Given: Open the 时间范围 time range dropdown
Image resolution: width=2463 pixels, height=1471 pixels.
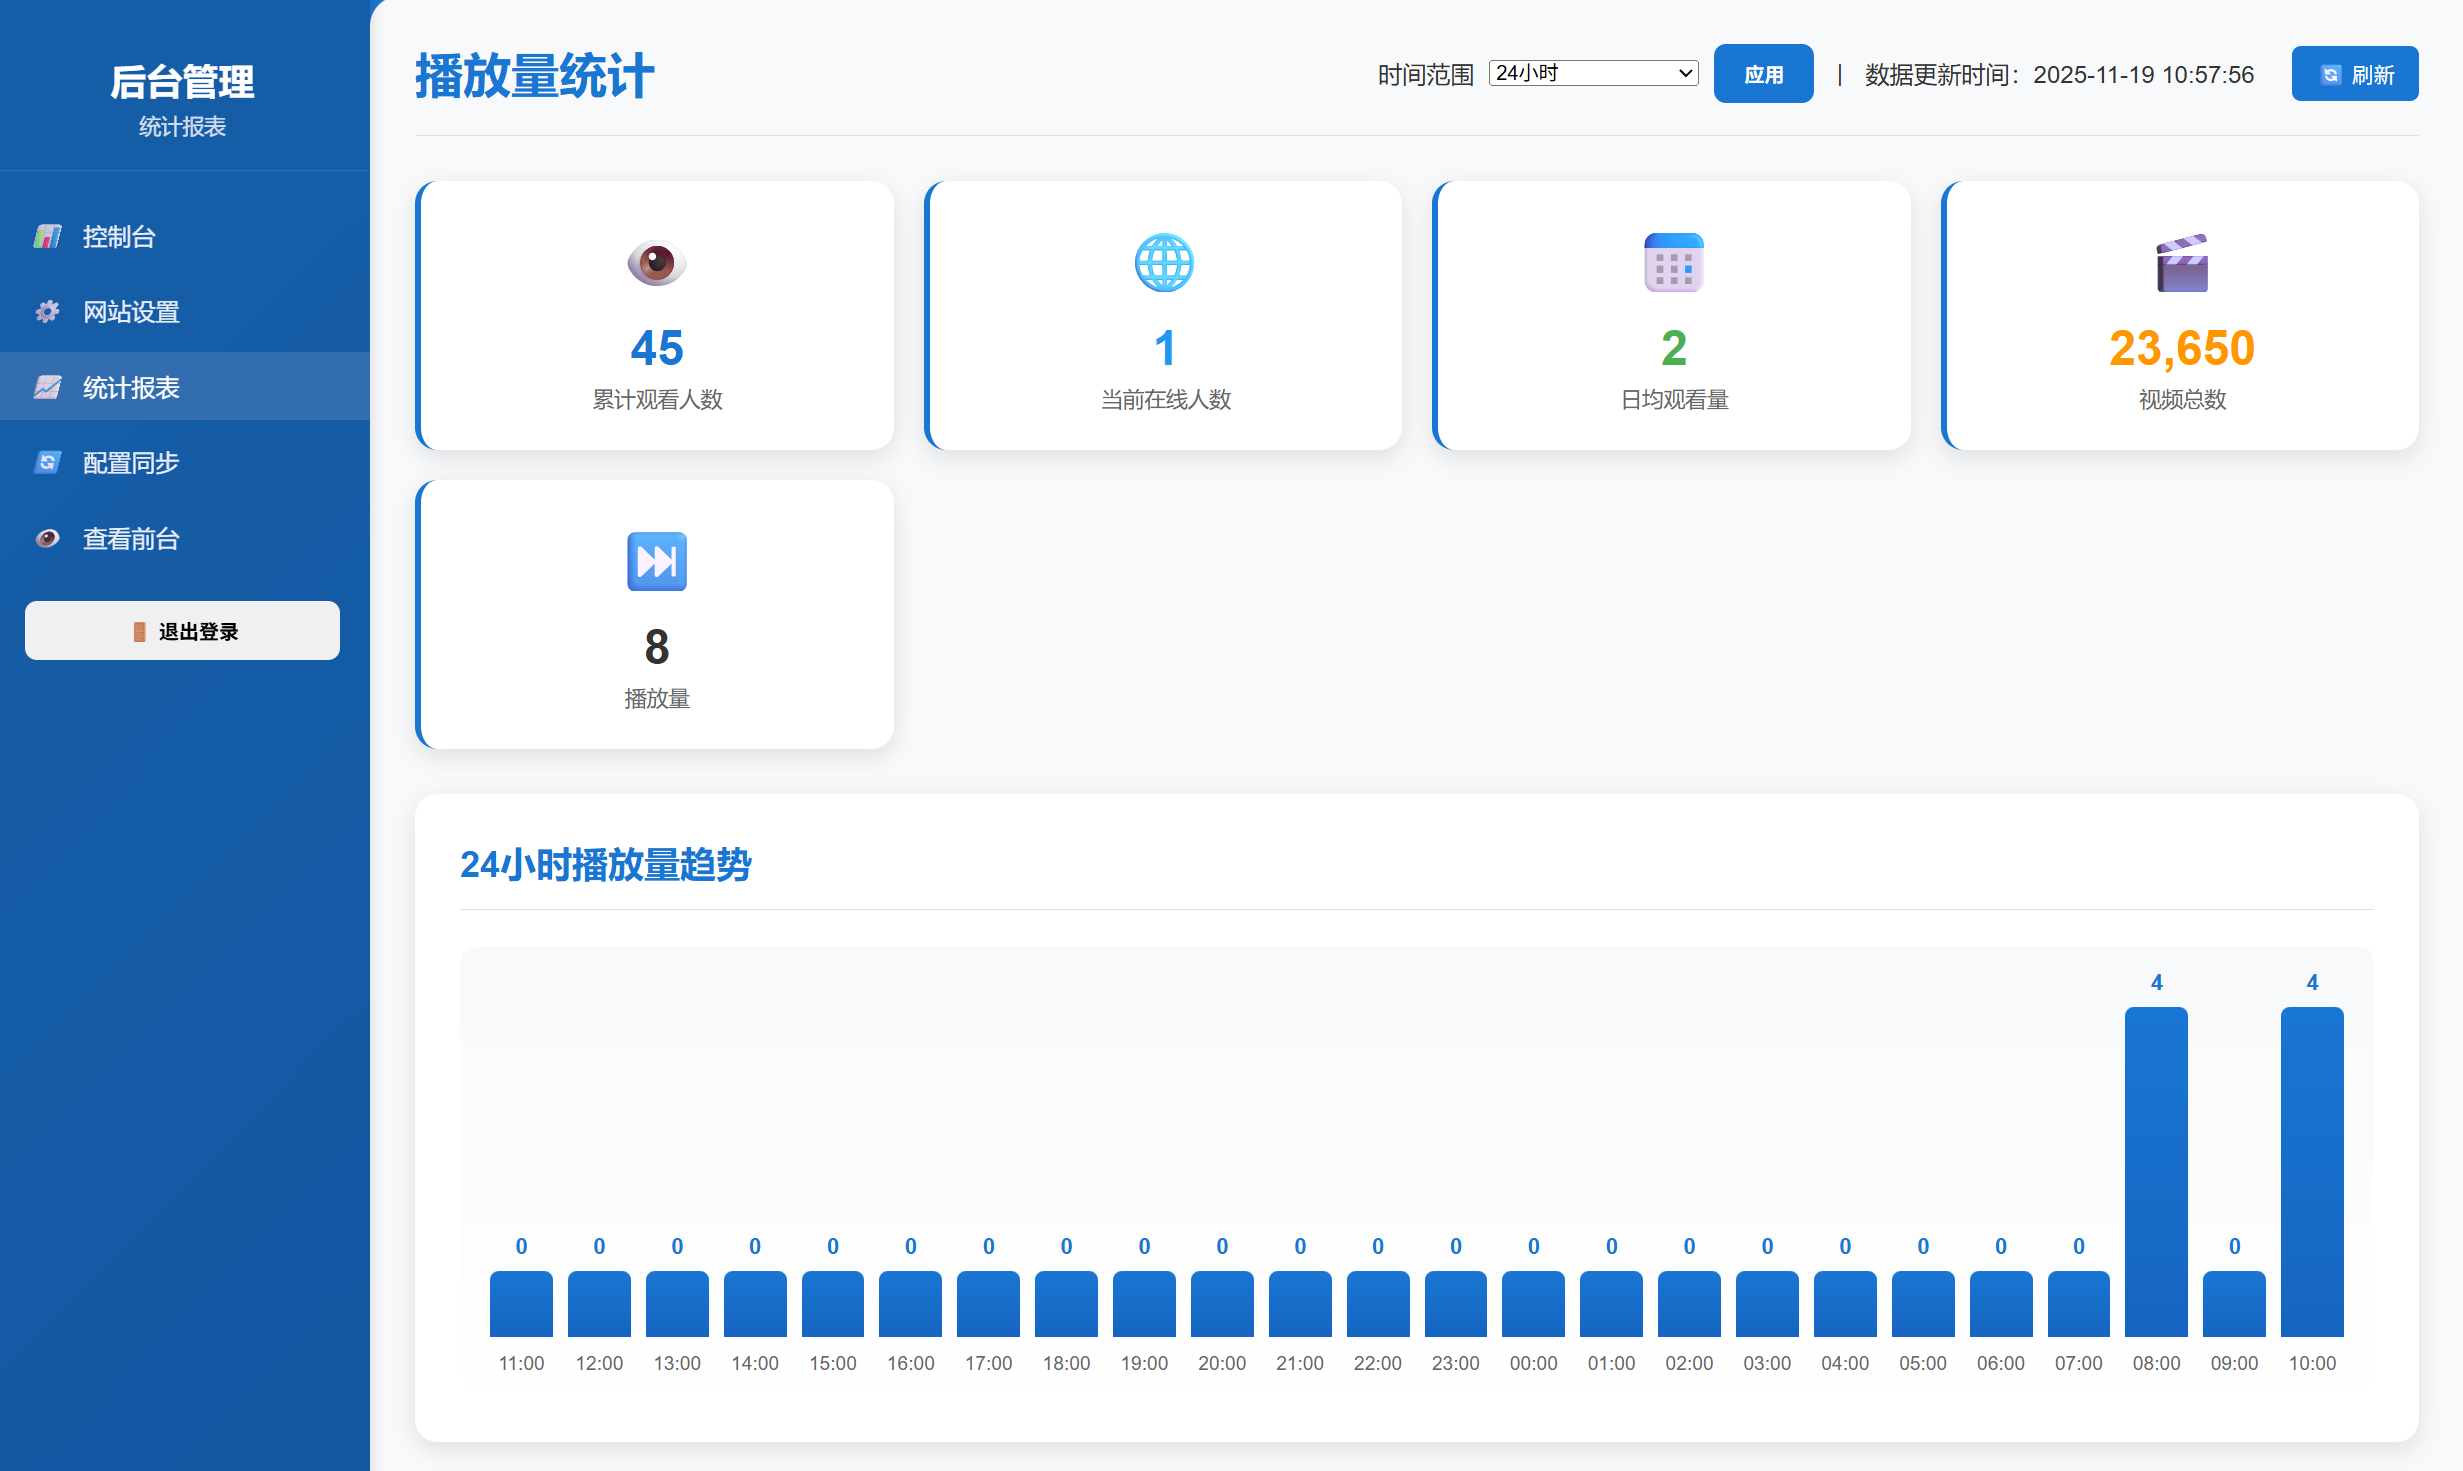Looking at the screenshot, I should [1592, 73].
